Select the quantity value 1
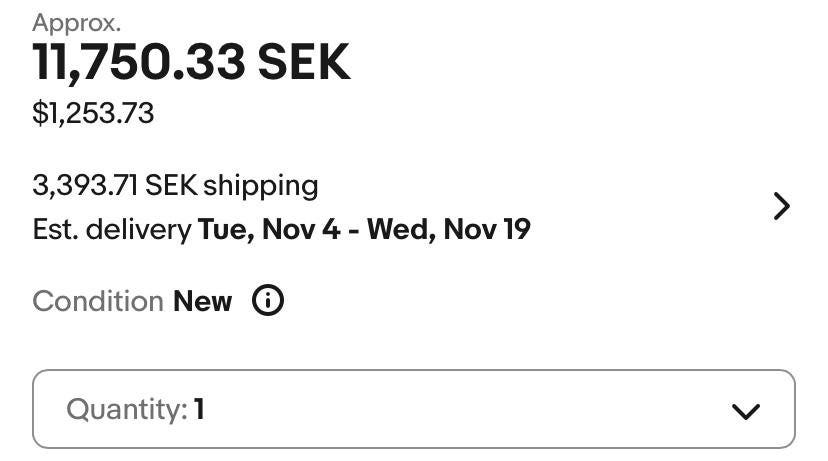Screen dimensions: 828x461 (x=200, y=409)
